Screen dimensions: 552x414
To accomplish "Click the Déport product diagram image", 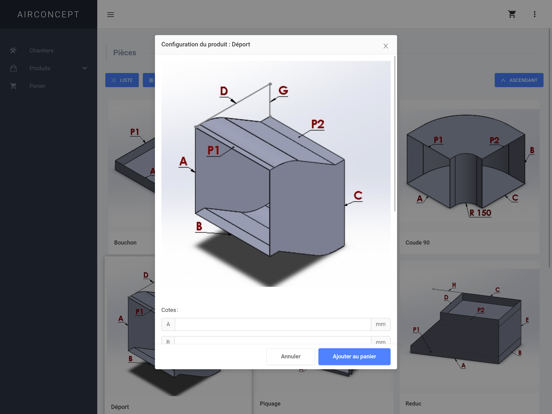I will pos(276,174).
